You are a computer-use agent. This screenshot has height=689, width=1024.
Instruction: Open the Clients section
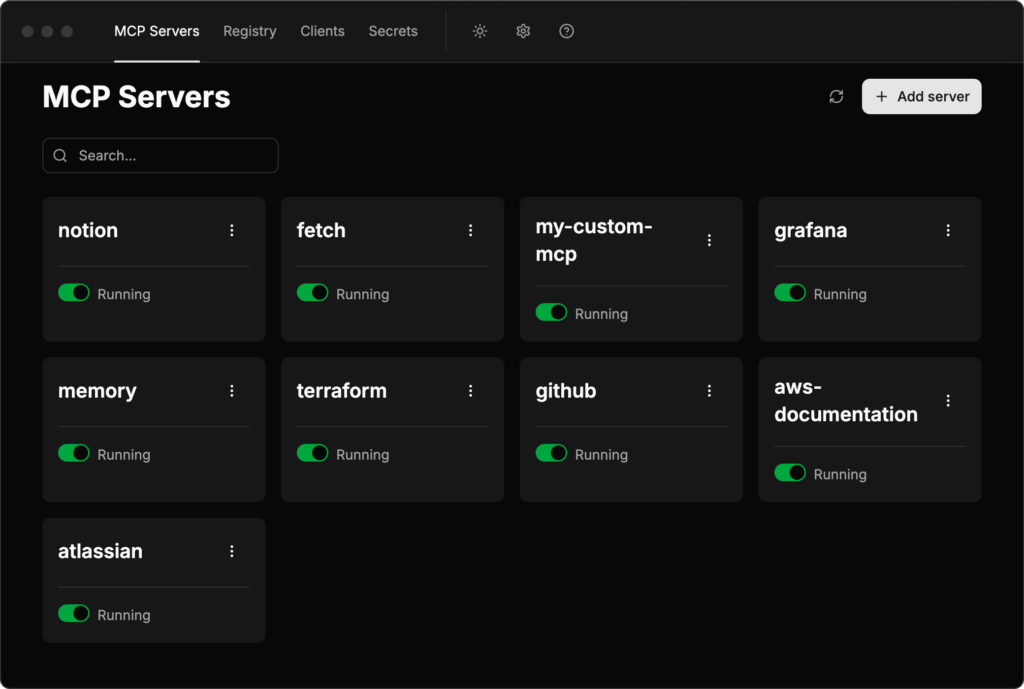point(322,31)
